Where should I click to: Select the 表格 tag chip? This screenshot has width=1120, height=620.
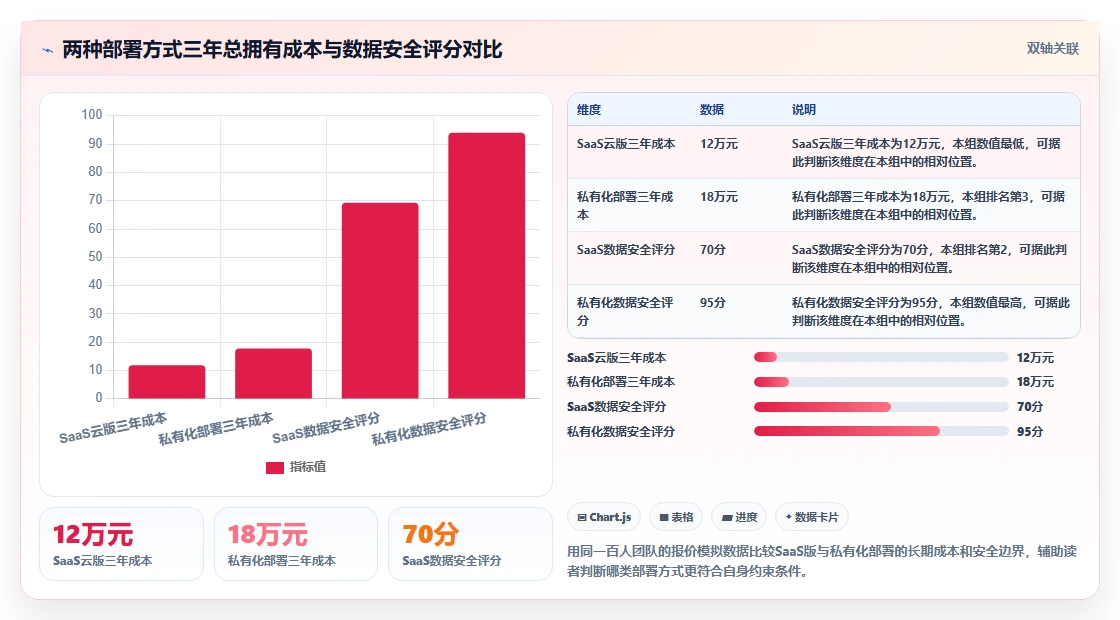click(x=676, y=517)
